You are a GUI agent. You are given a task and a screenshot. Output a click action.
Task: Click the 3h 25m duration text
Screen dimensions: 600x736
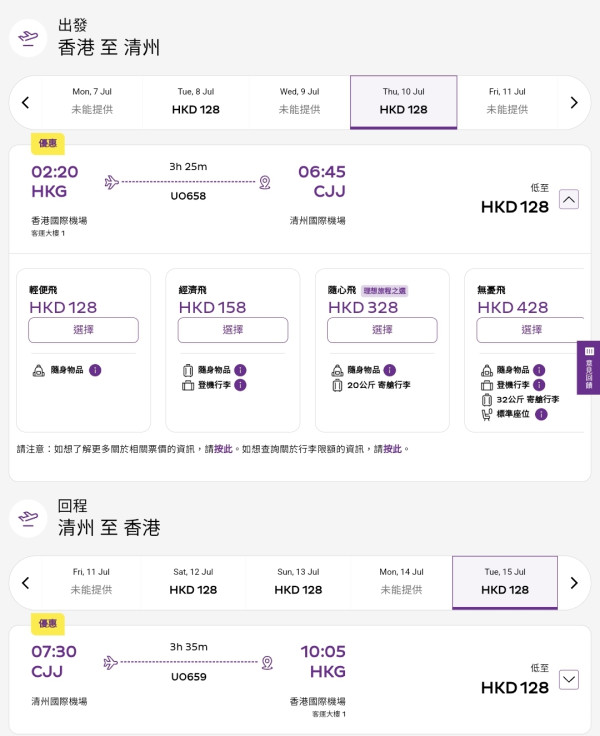pos(188,167)
